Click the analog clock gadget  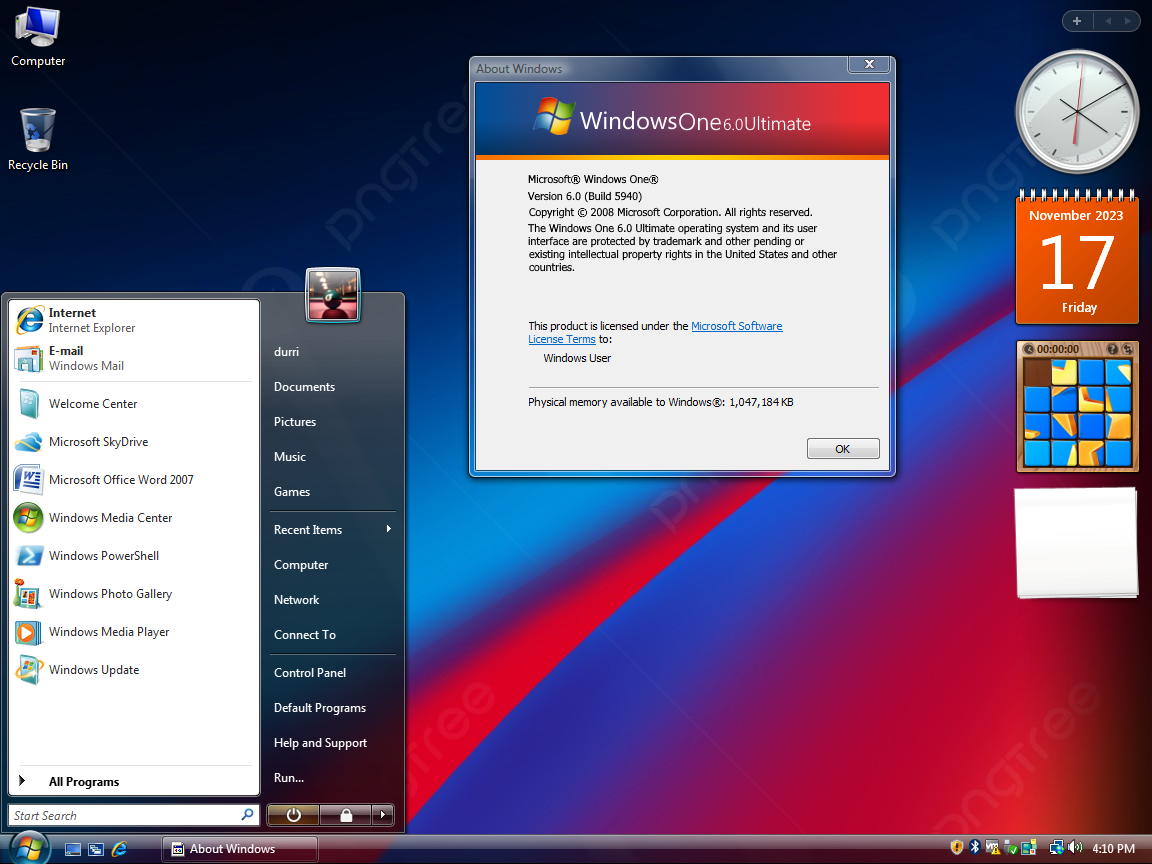click(x=1077, y=112)
